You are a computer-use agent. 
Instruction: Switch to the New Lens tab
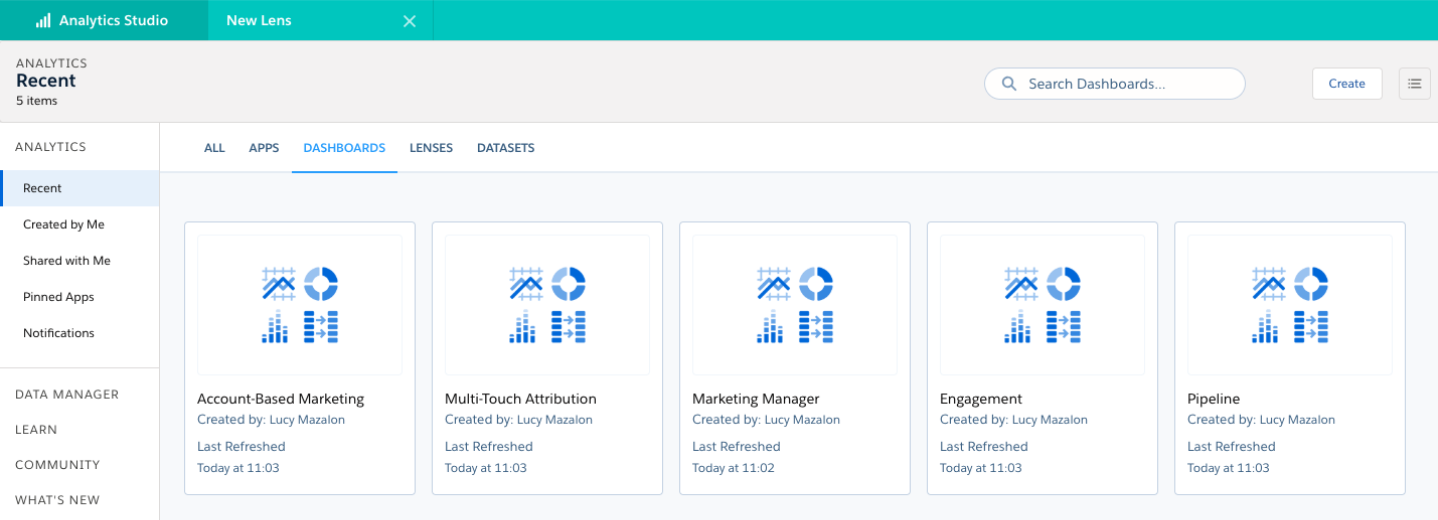click(x=321, y=20)
